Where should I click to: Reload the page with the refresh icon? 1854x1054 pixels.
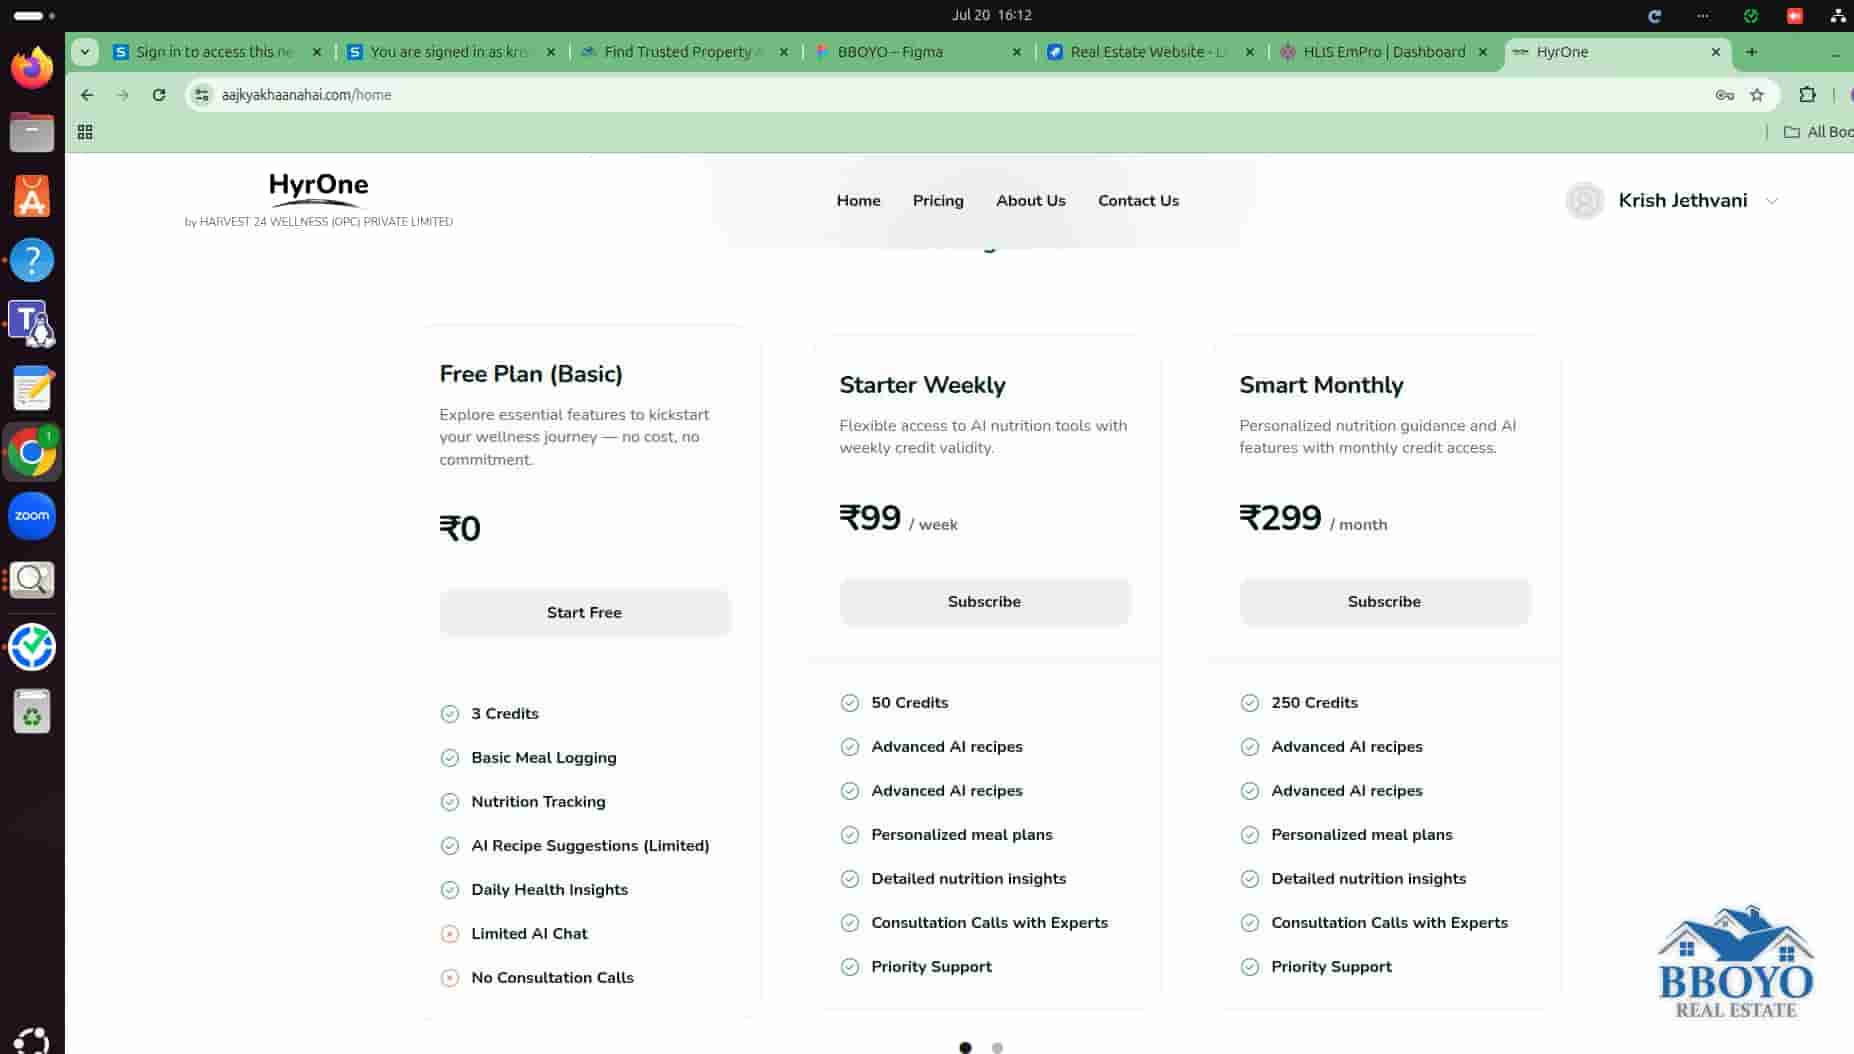click(158, 95)
